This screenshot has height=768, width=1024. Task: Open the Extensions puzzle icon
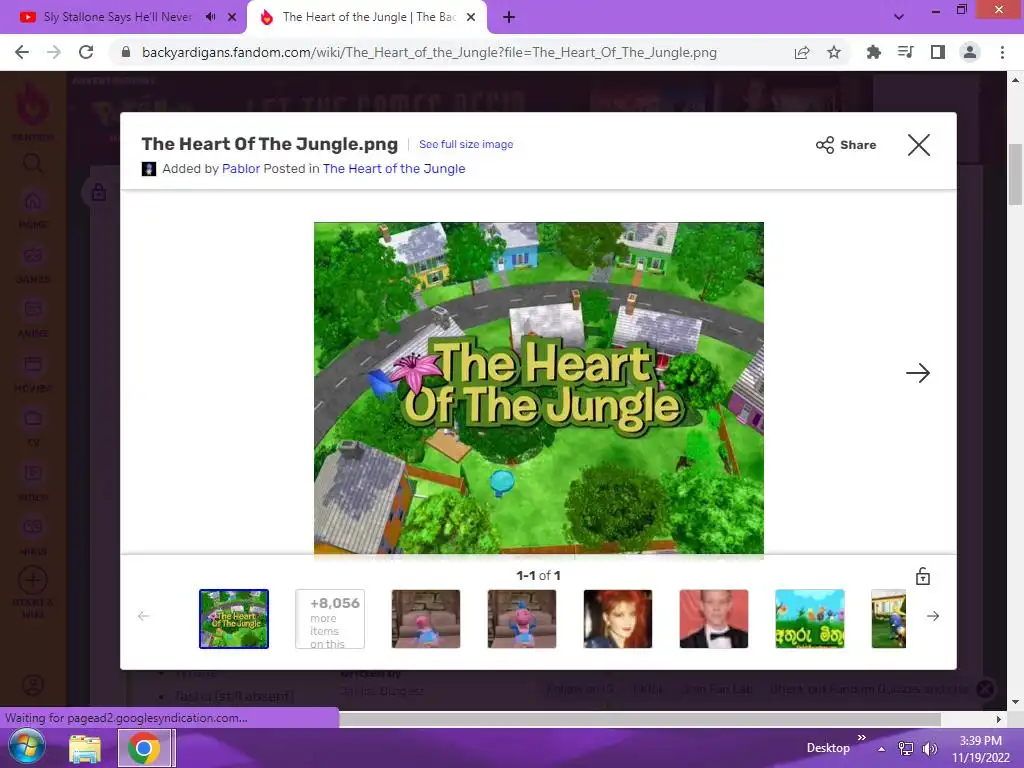[873, 52]
